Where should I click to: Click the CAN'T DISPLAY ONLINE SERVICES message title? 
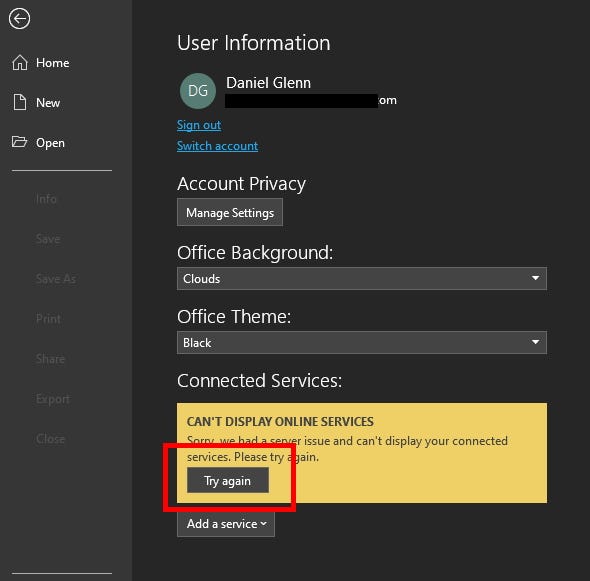[x=280, y=421]
